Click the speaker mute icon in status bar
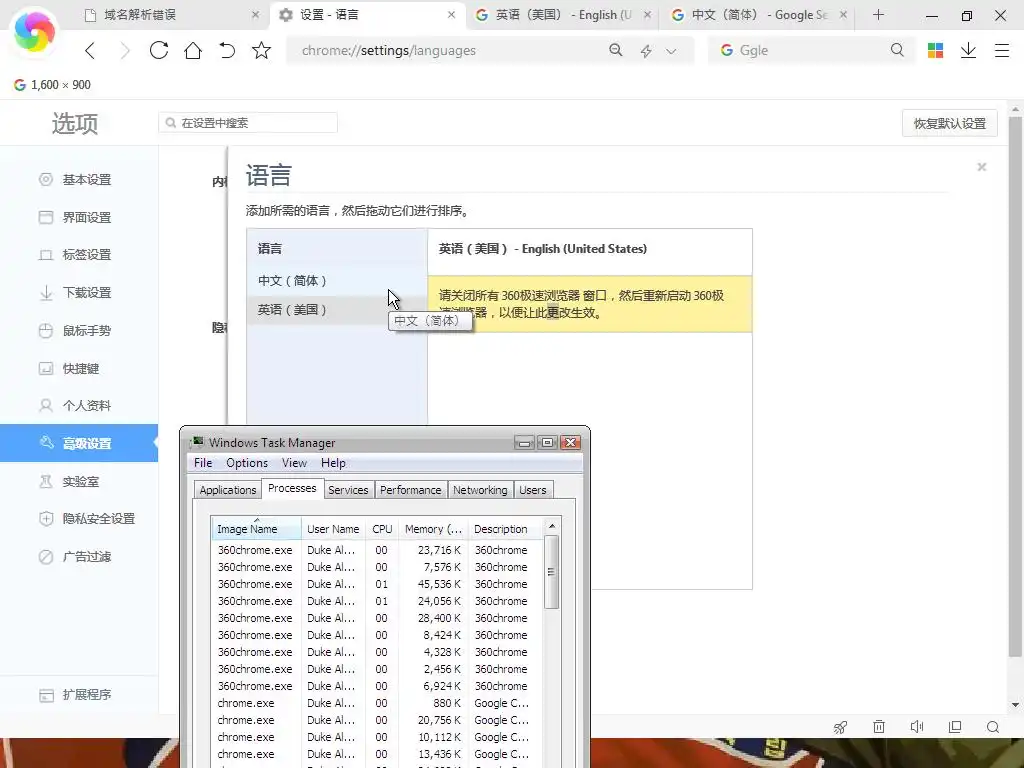The image size is (1024, 768). click(917, 727)
